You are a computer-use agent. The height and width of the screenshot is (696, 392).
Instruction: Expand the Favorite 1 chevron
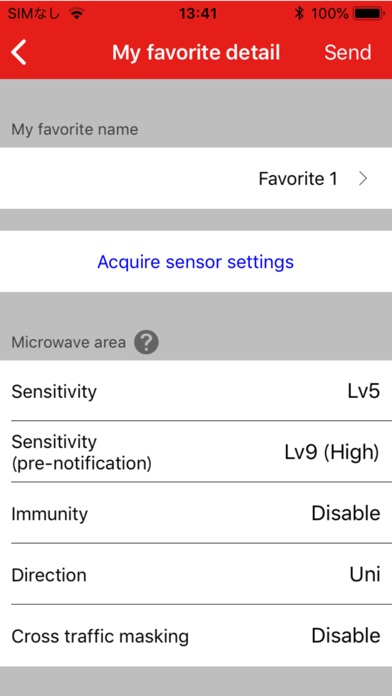(x=363, y=178)
